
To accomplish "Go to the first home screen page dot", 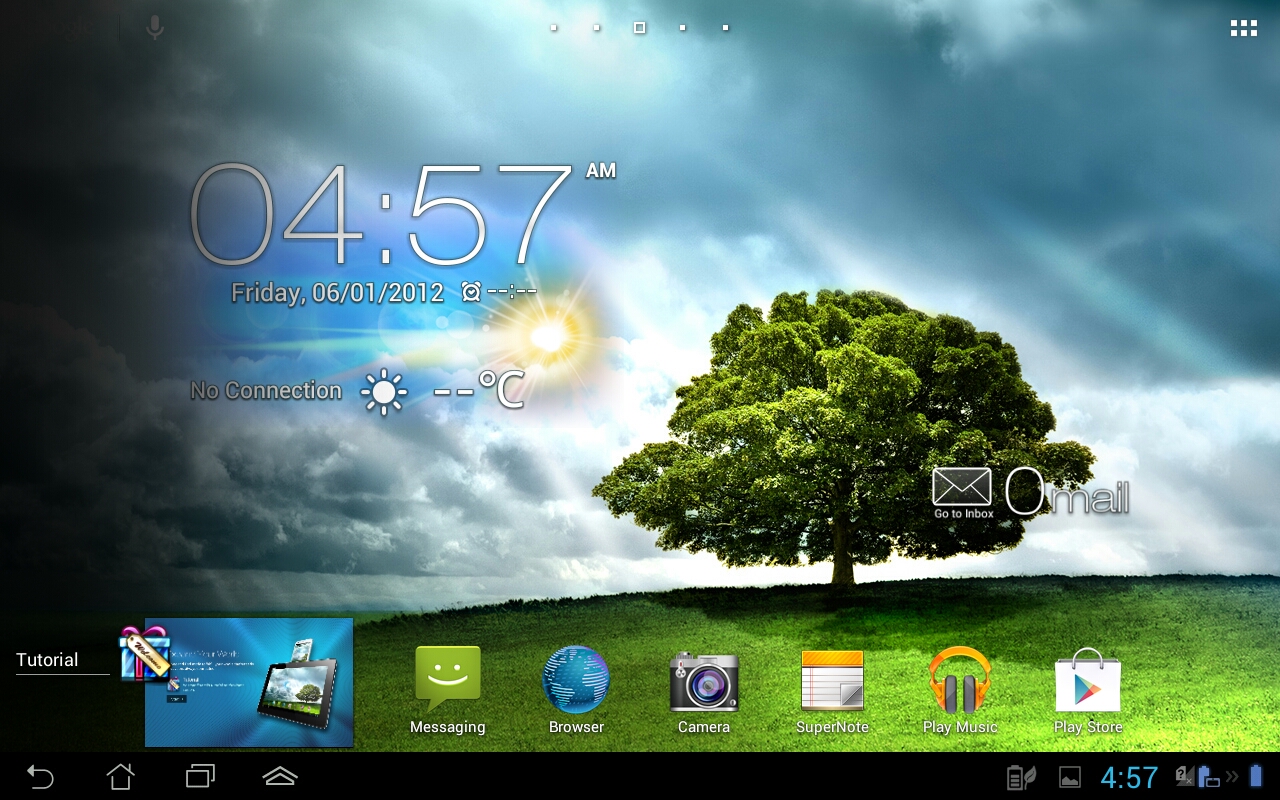I will (x=553, y=28).
